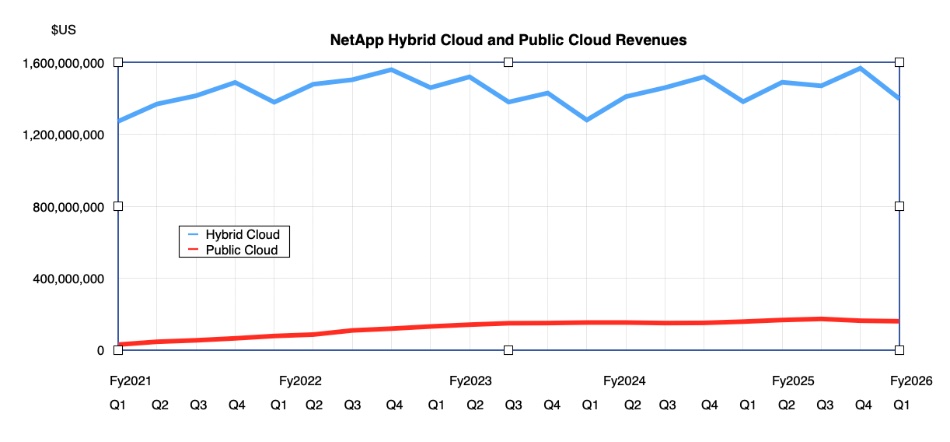
Task: Click the top-middle selection handle of the chart
Action: click(x=508, y=62)
